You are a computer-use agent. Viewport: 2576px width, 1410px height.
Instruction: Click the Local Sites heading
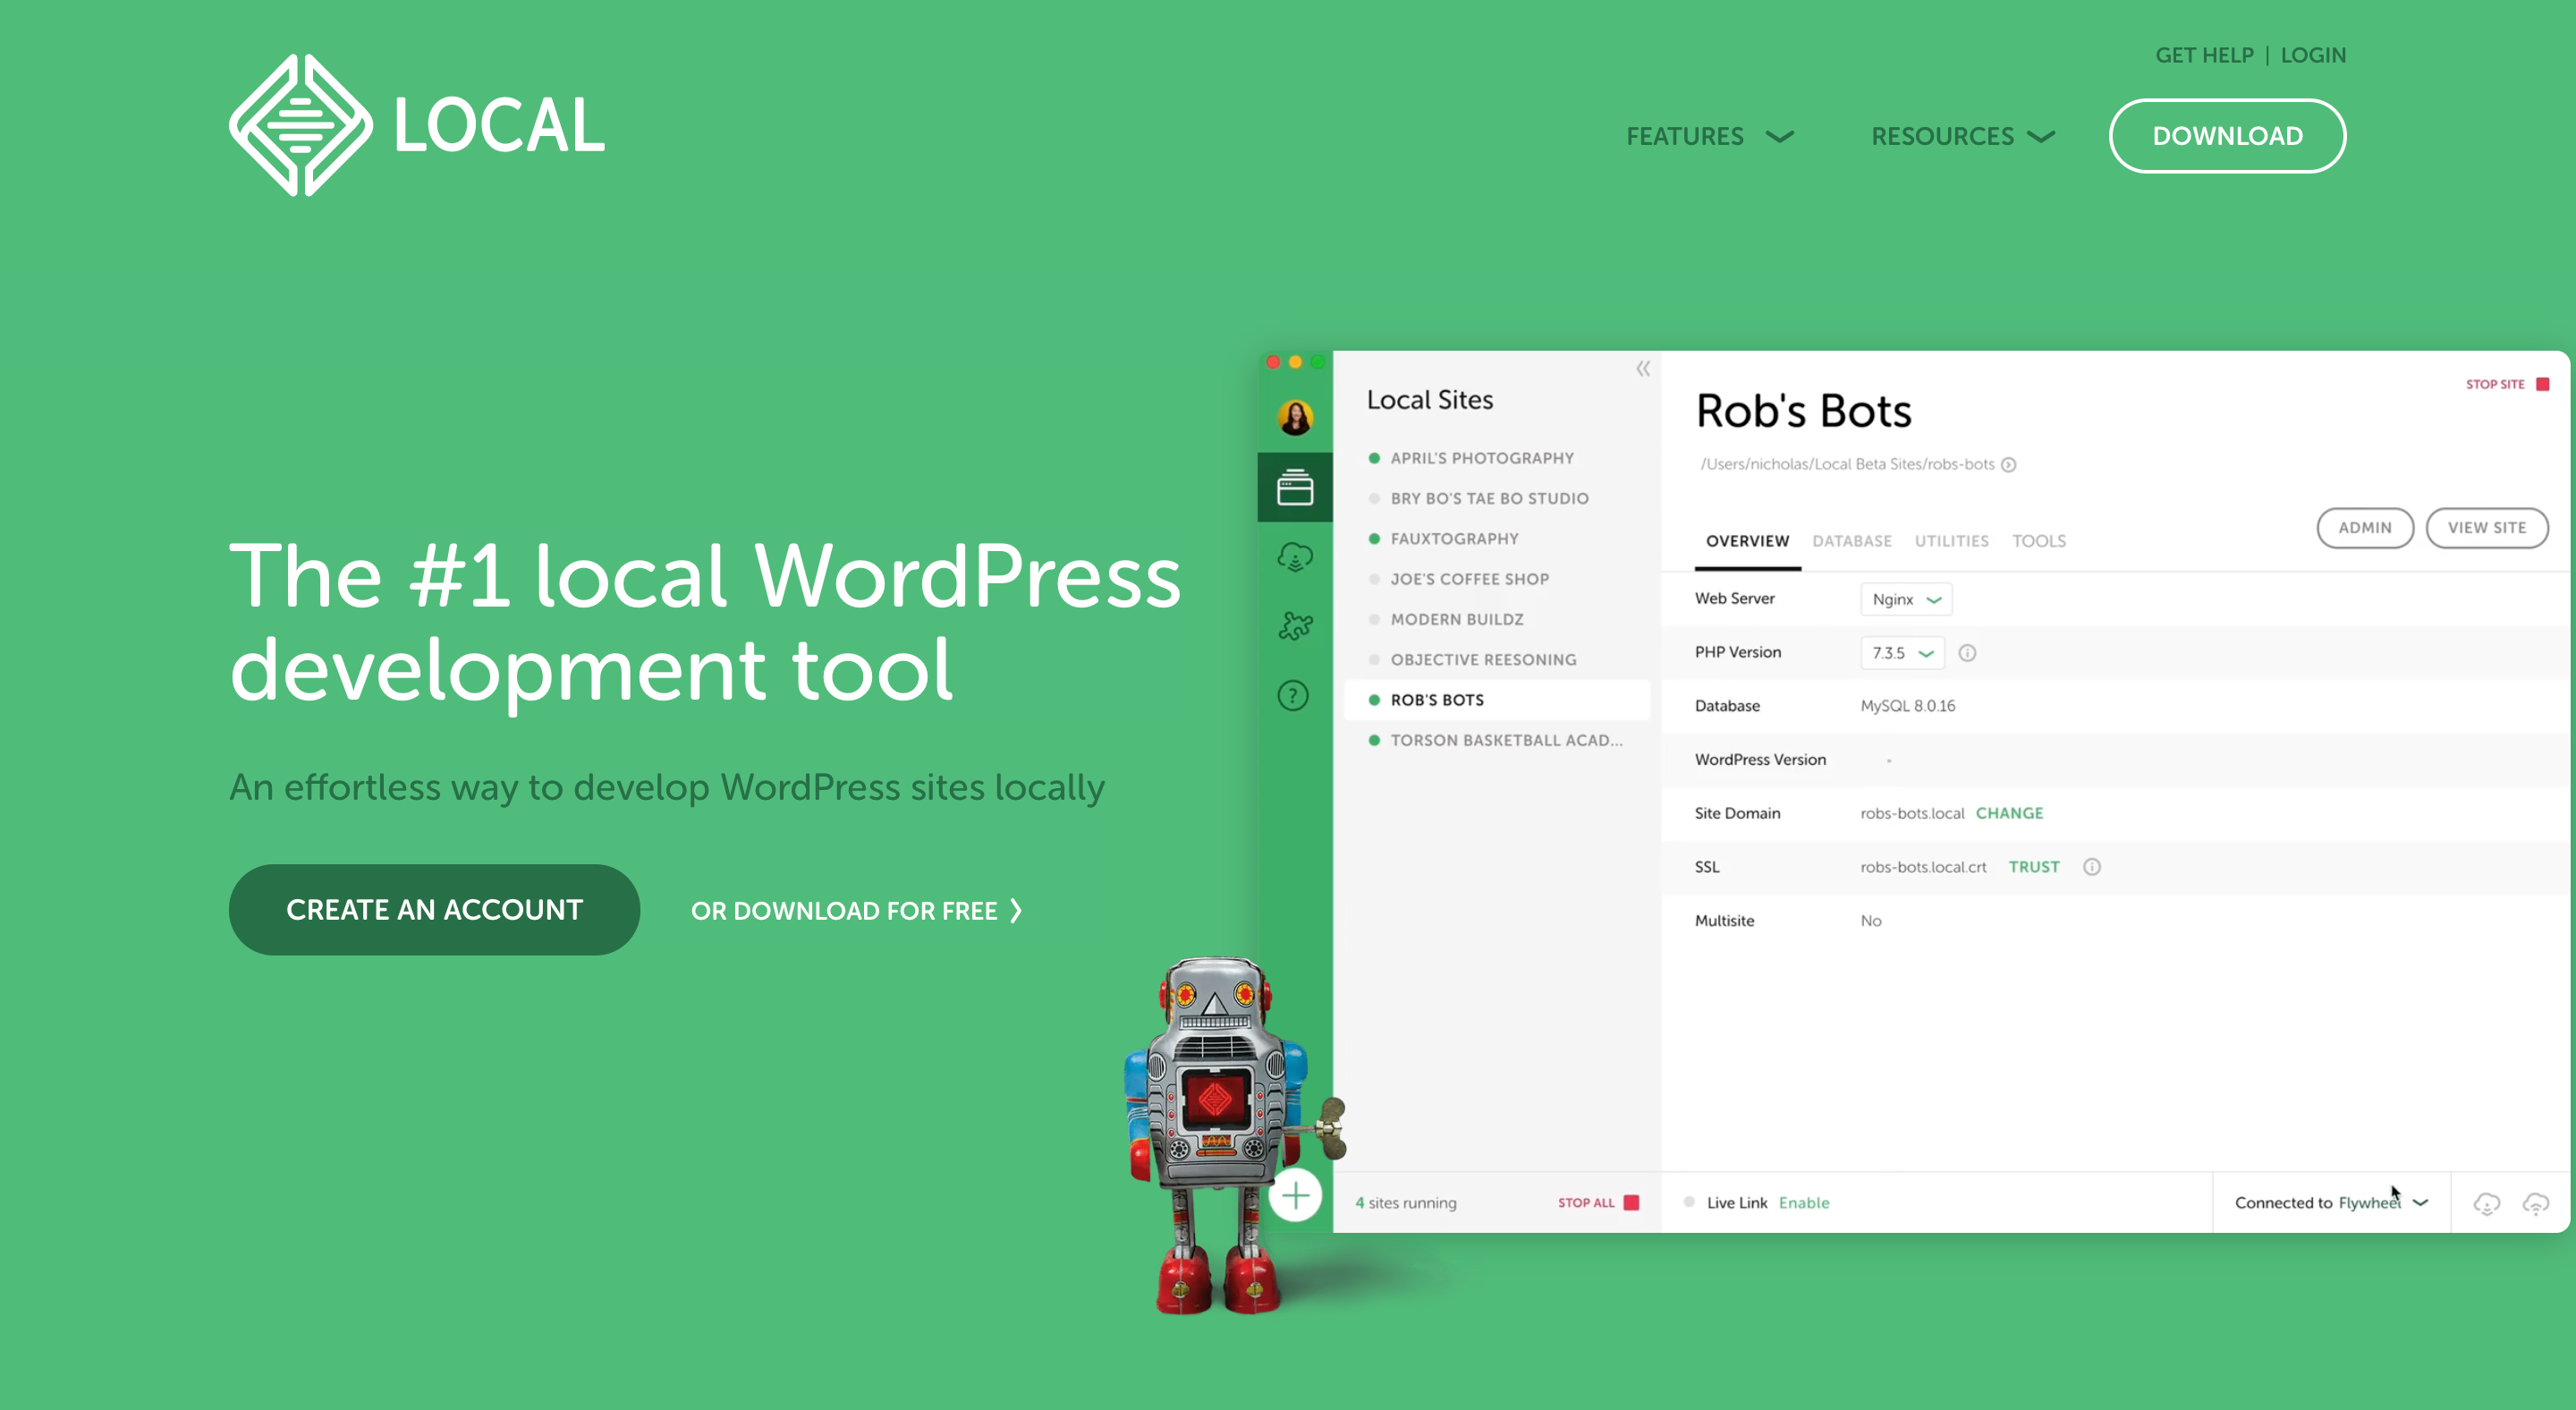(1430, 400)
